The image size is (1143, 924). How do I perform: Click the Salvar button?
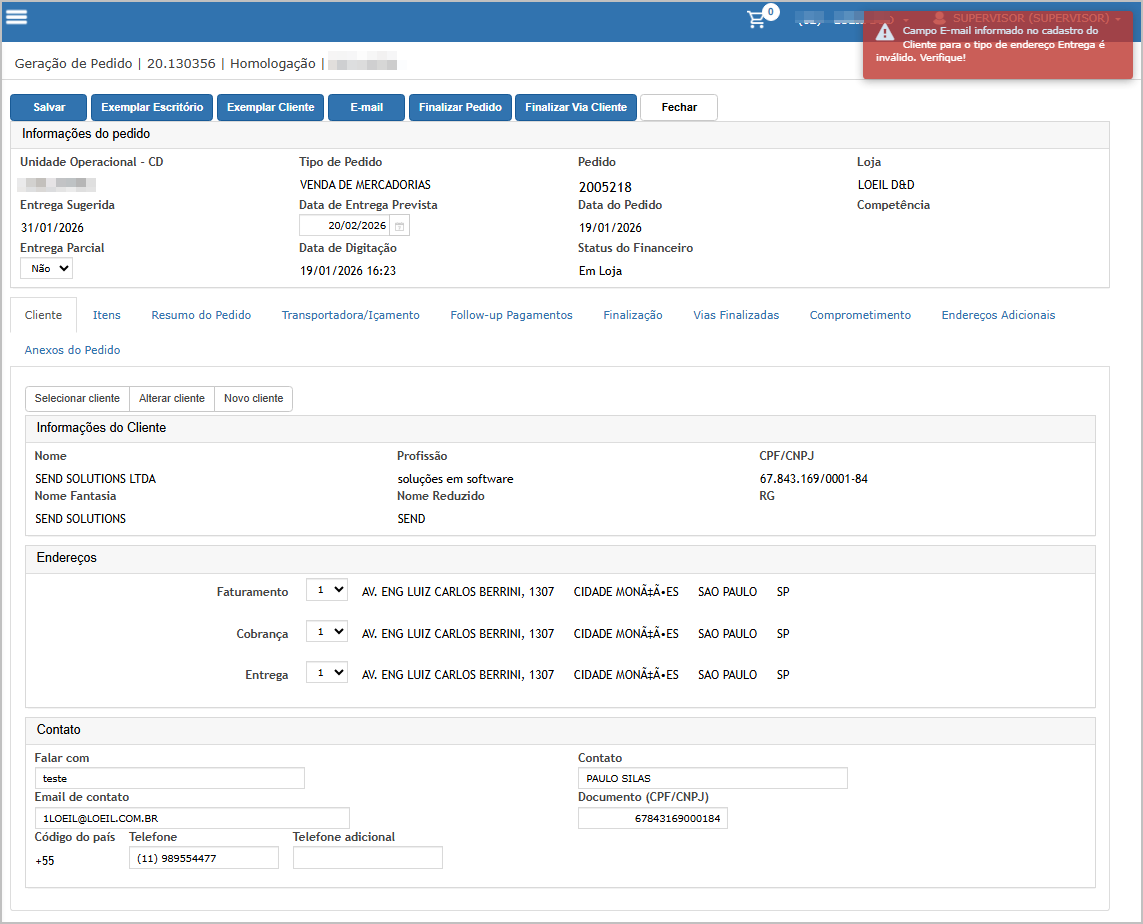tap(49, 108)
